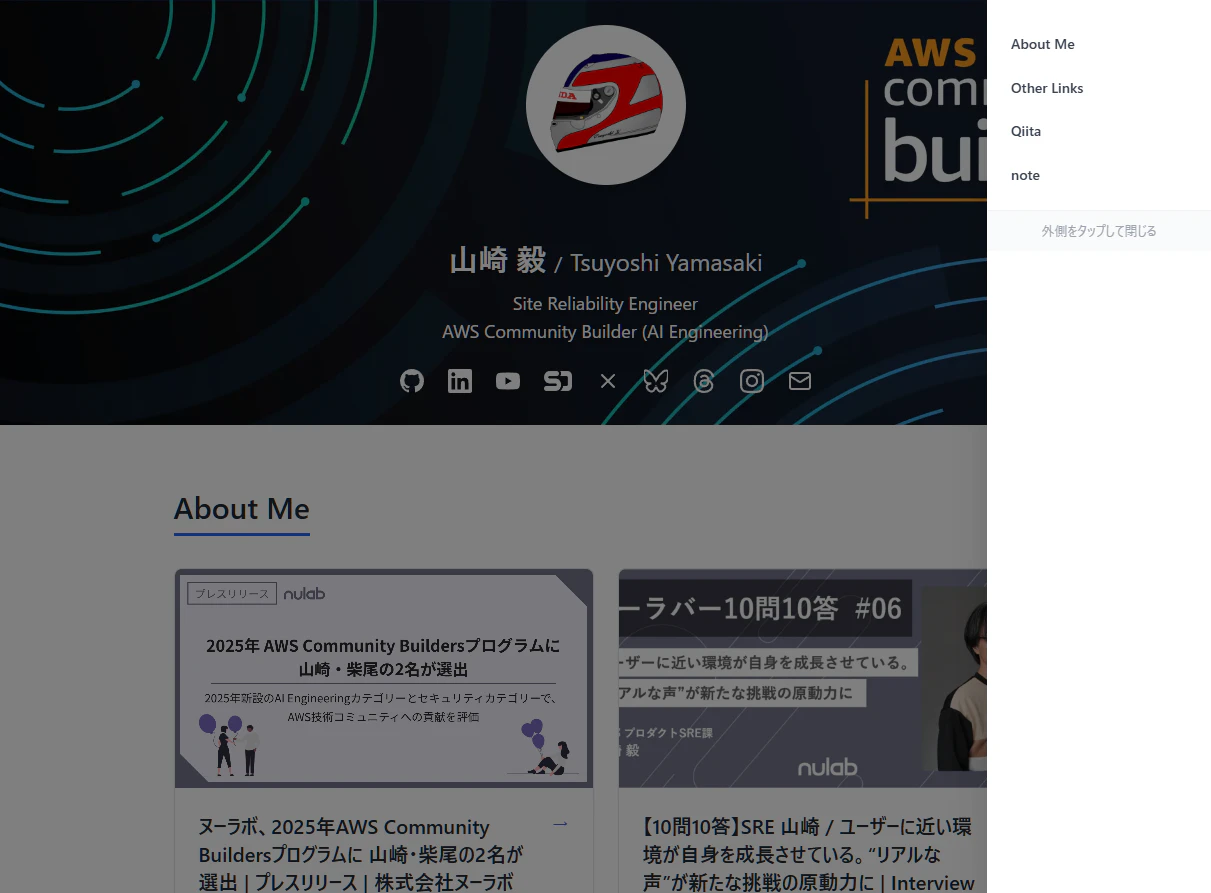Viewport: 1211px width, 893px height.
Task: Open the Speaker Deck icon
Action: (x=557, y=381)
